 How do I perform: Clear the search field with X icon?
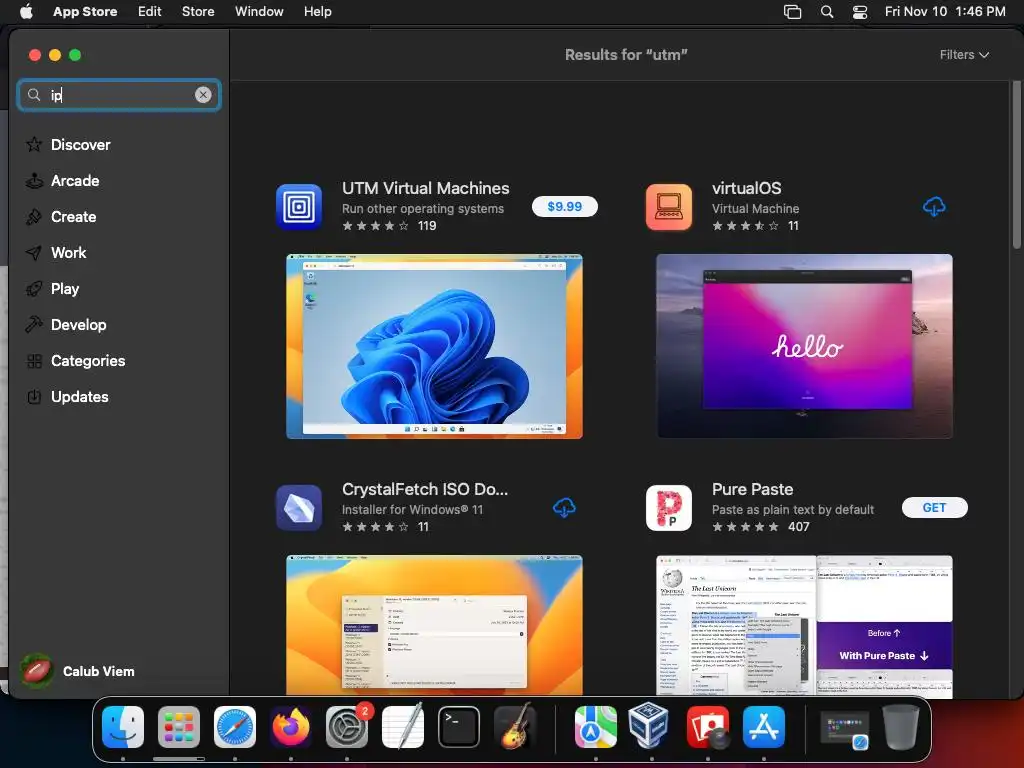coord(203,95)
